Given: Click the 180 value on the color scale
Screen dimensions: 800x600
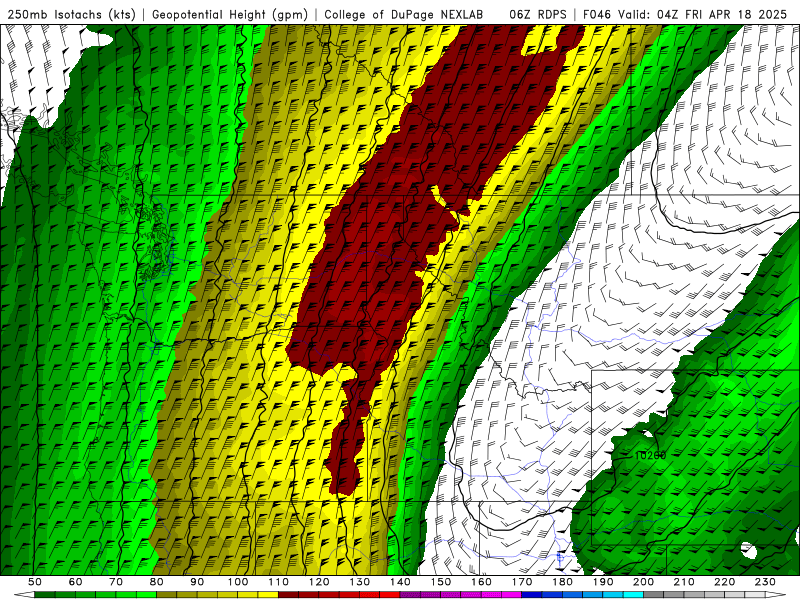Looking at the screenshot, I should pos(562,582).
